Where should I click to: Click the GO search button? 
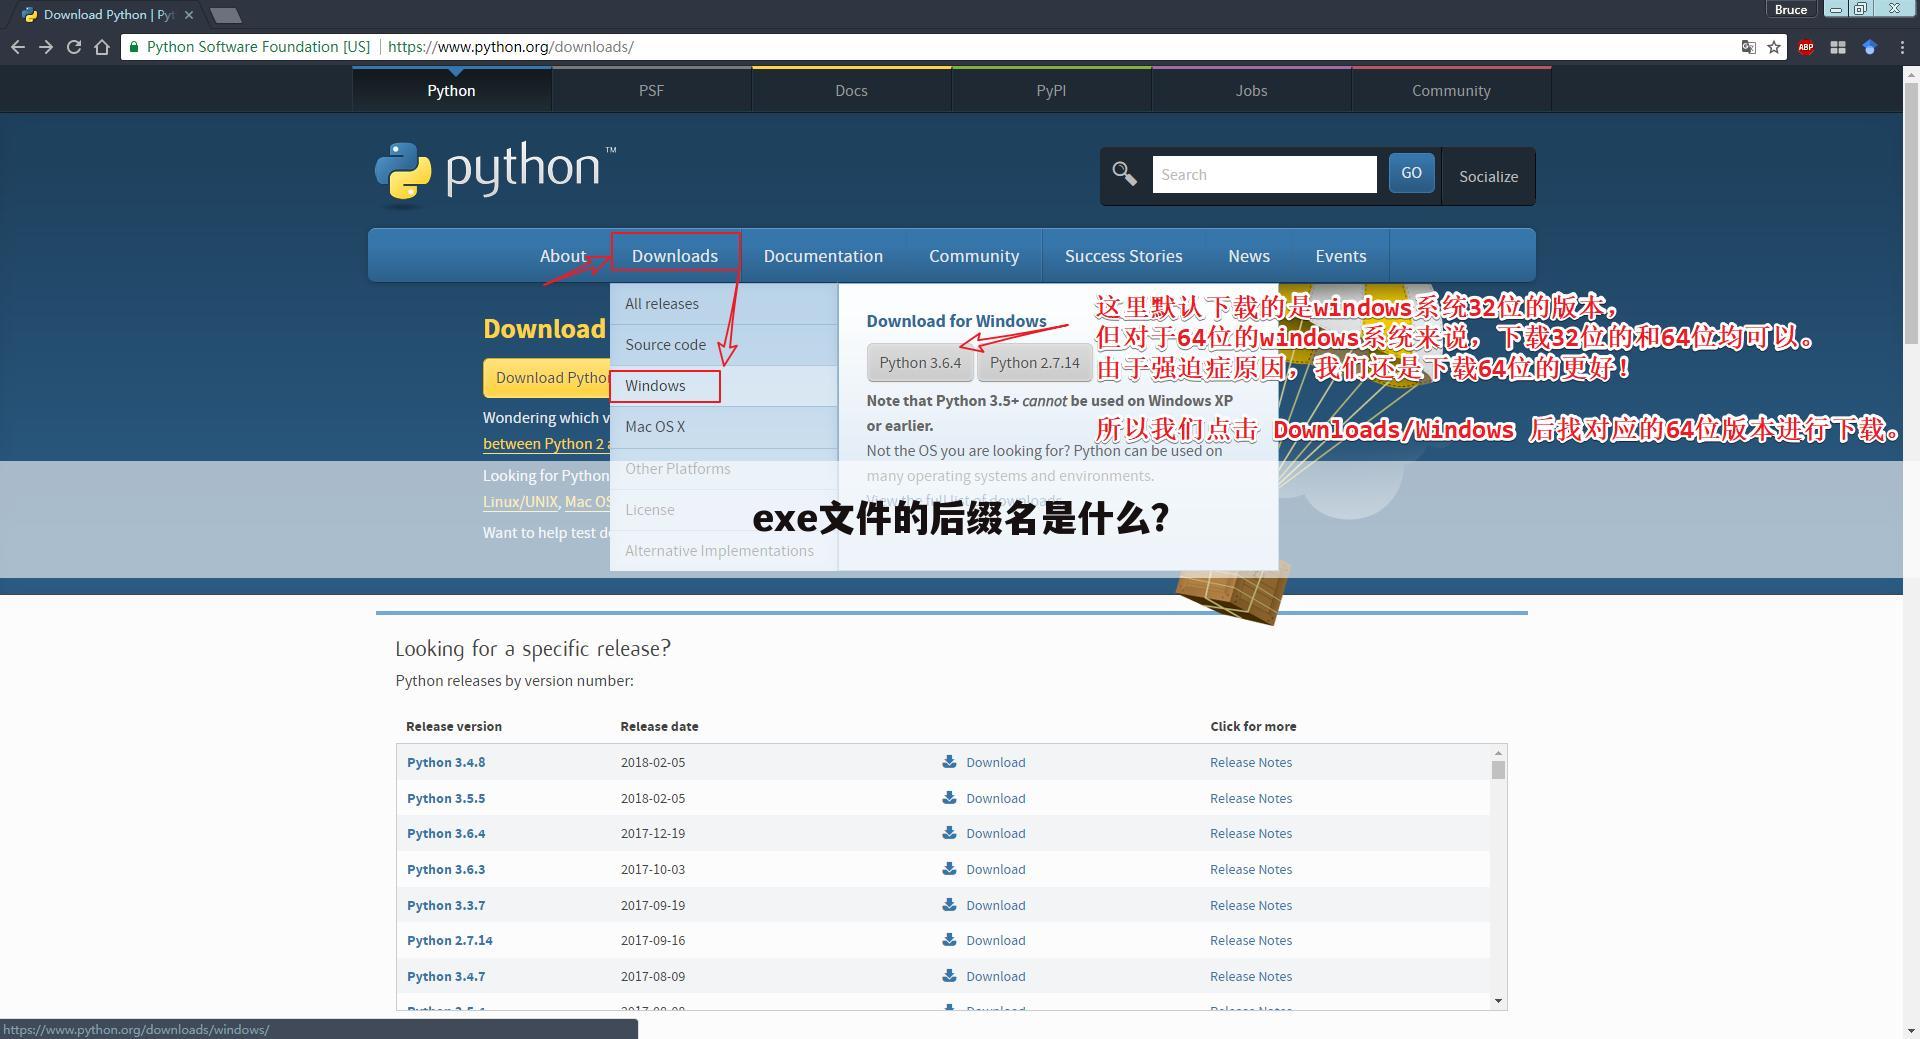(1412, 173)
